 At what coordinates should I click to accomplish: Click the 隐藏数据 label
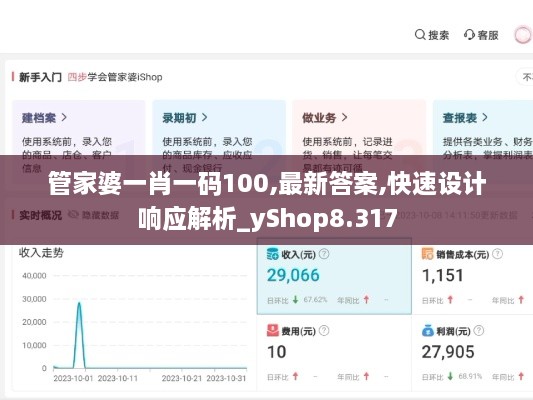[100, 215]
